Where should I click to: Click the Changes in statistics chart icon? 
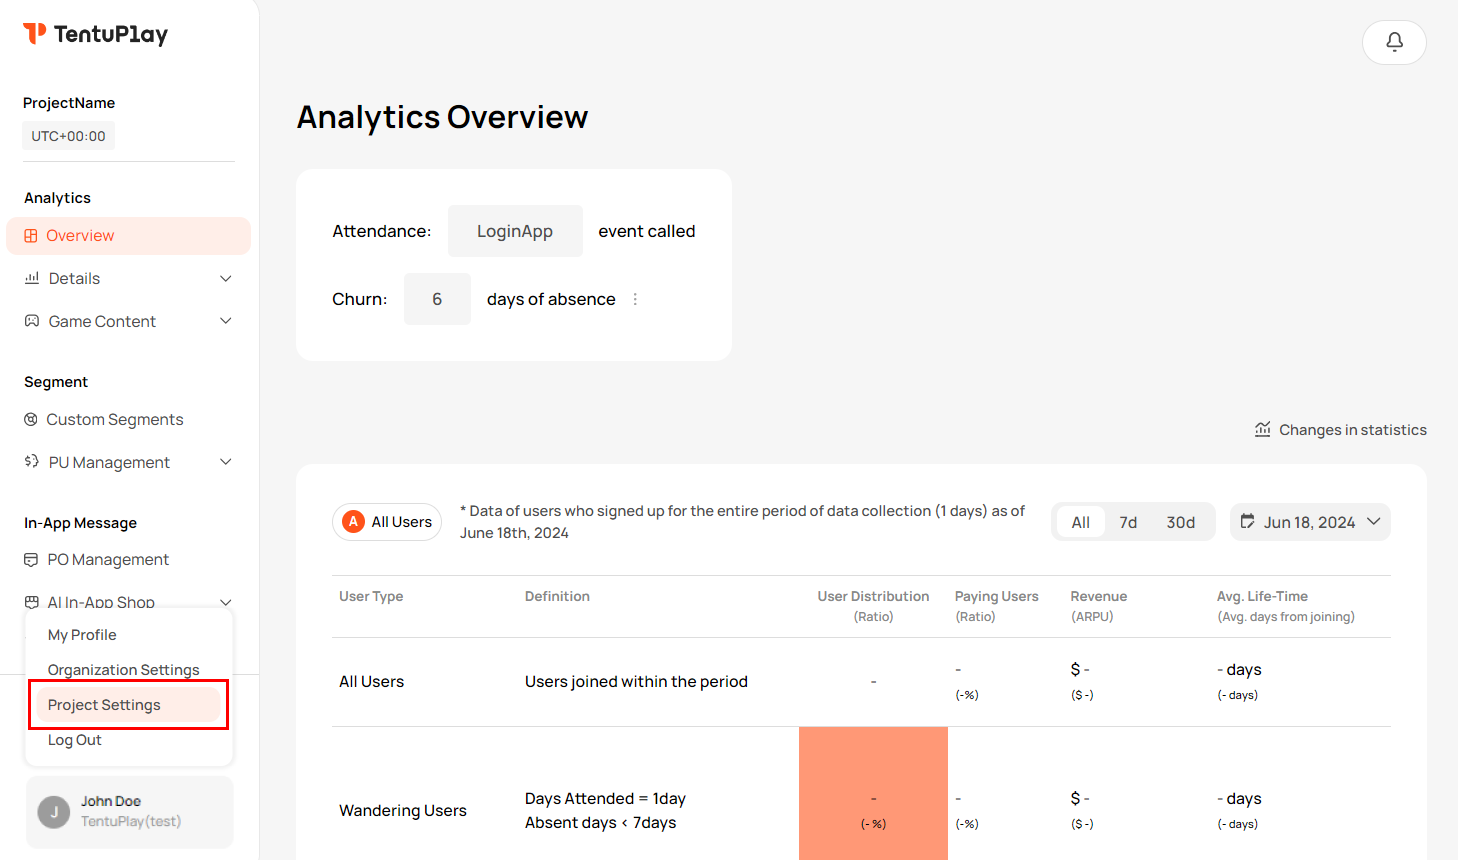pyautogui.click(x=1263, y=430)
